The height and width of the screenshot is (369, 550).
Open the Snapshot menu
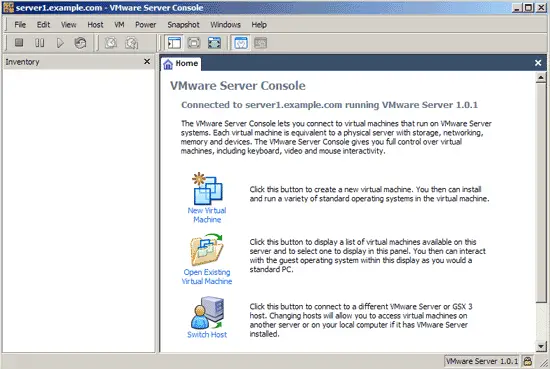(183, 25)
